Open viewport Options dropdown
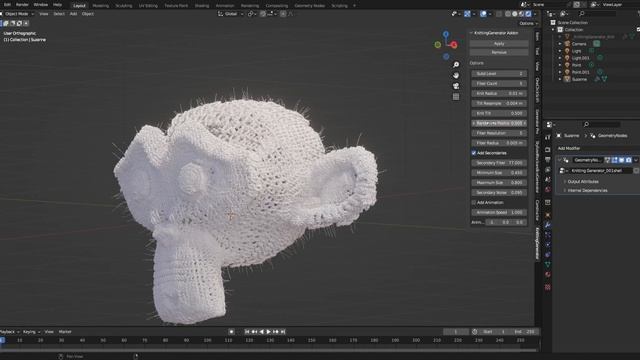Screen dimensions: 640x360 pyautogui.click(x=528, y=23)
